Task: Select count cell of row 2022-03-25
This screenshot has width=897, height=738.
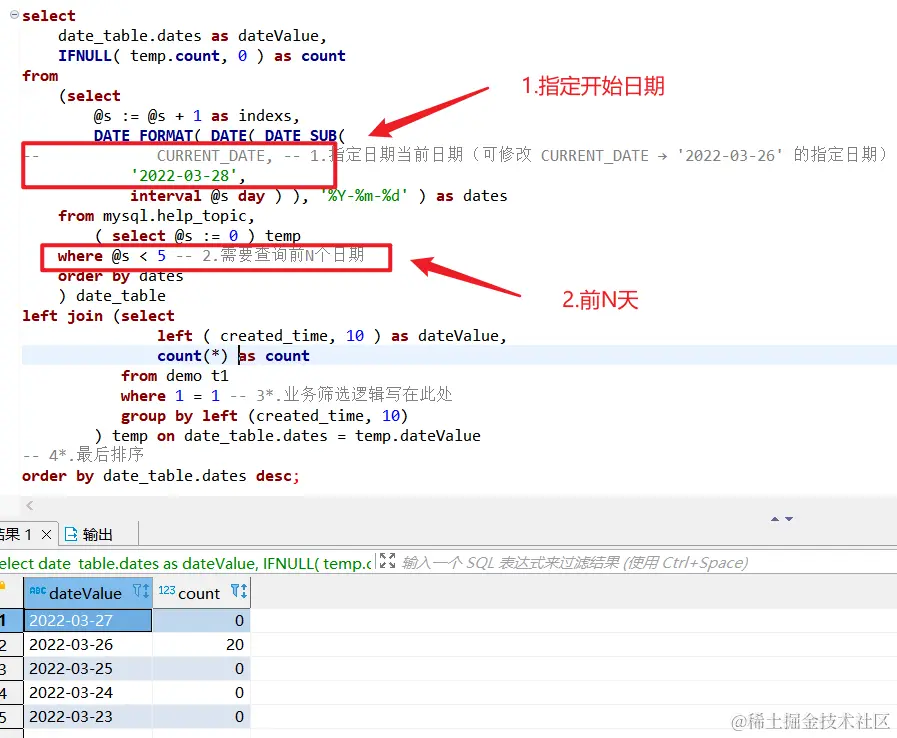Action: (x=201, y=669)
